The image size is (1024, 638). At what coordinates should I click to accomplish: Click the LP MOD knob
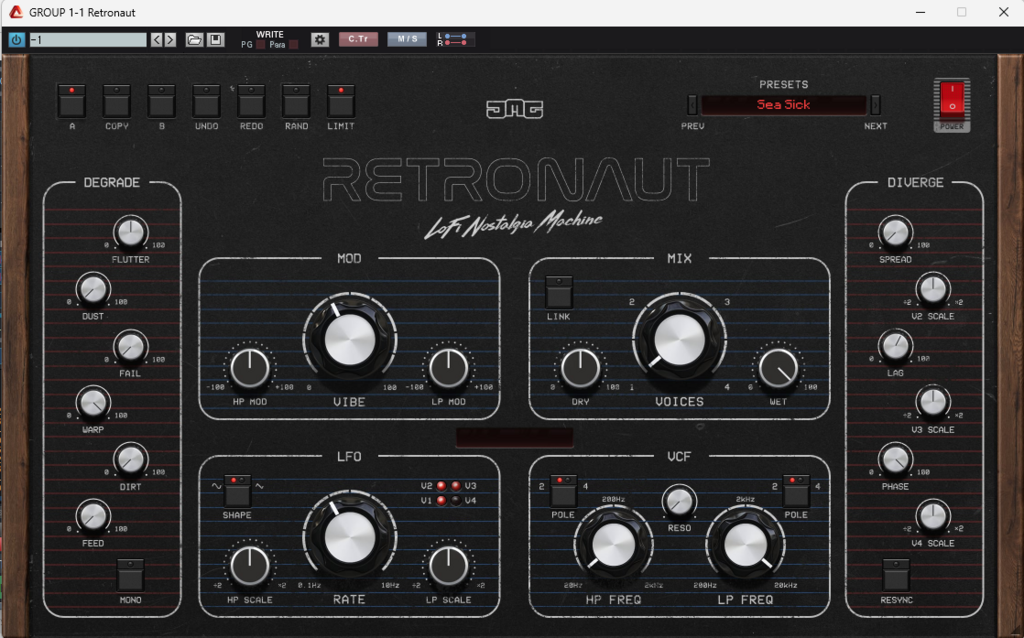448,368
